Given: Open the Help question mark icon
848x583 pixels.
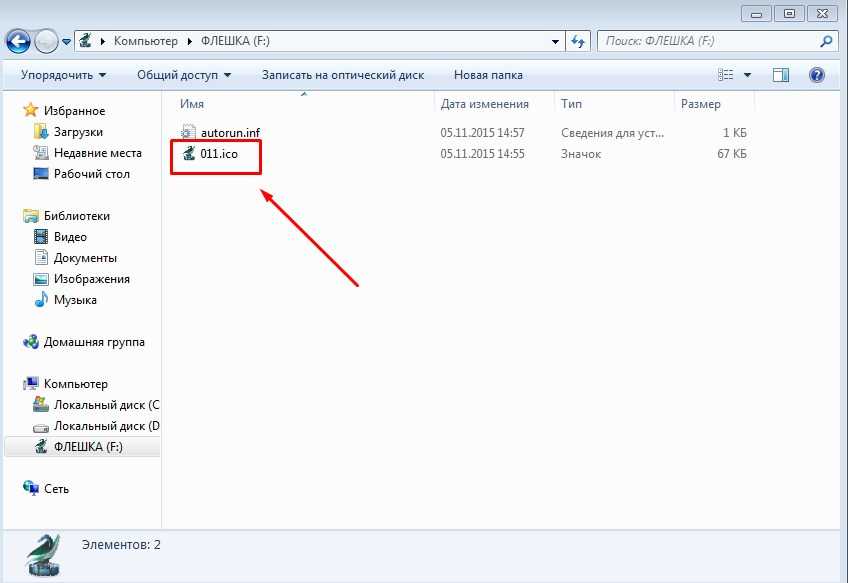Looking at the screenshot, I should point(816,75).
